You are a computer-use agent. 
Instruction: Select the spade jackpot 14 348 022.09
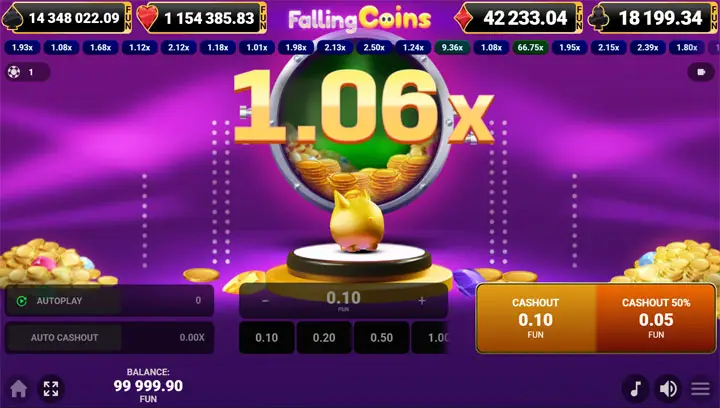[67, 18]
